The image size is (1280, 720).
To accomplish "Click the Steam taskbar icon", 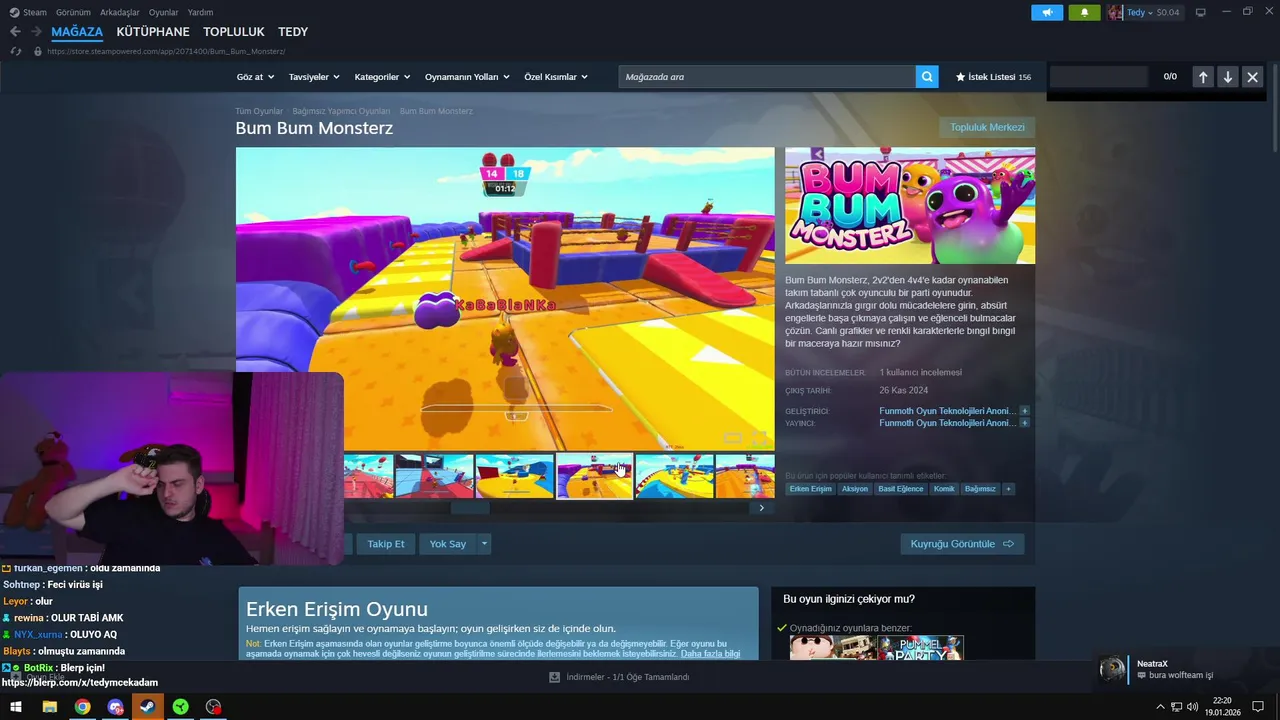I will click(x=148, y=707).
